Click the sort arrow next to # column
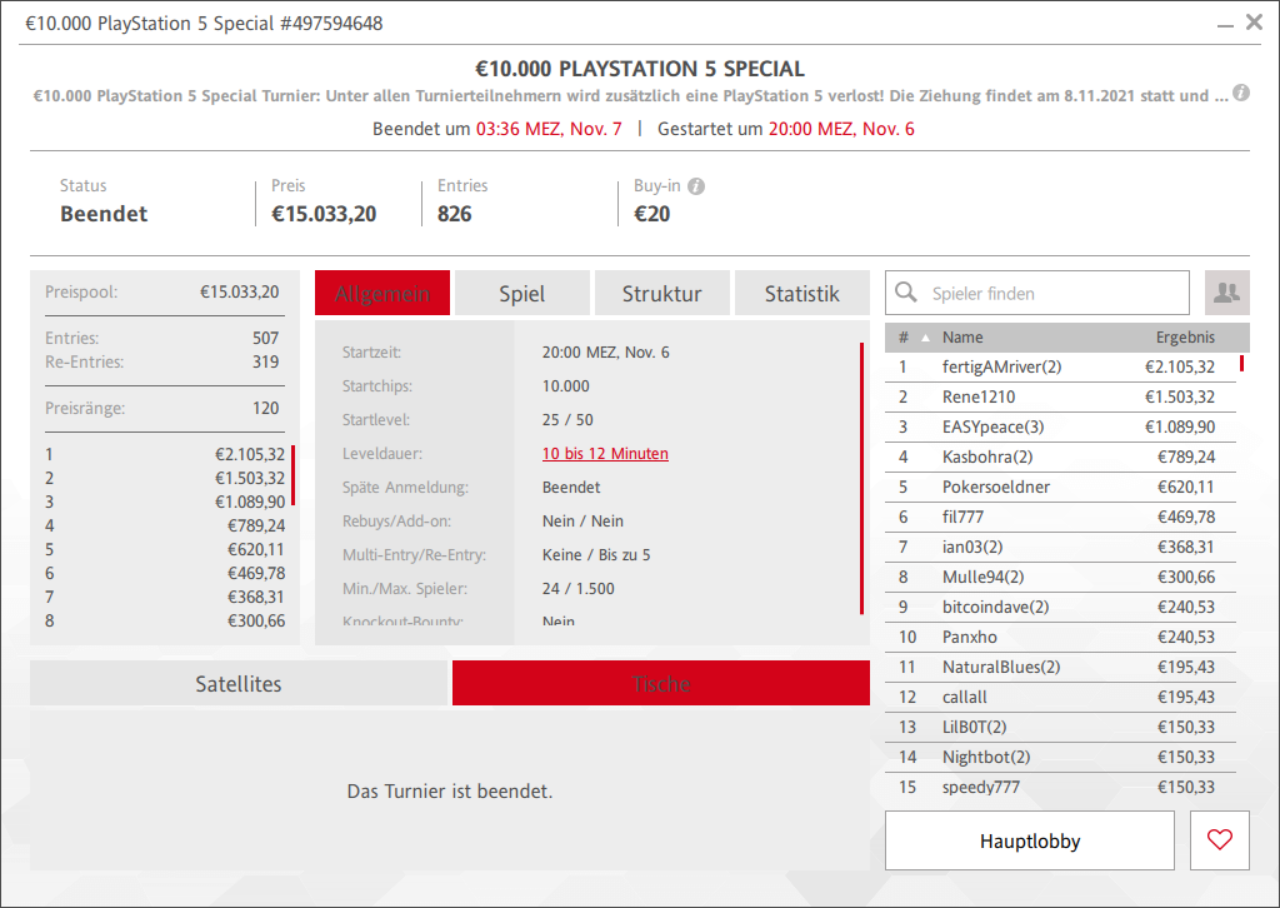The image size is (1280, 908). coord(923,337)
